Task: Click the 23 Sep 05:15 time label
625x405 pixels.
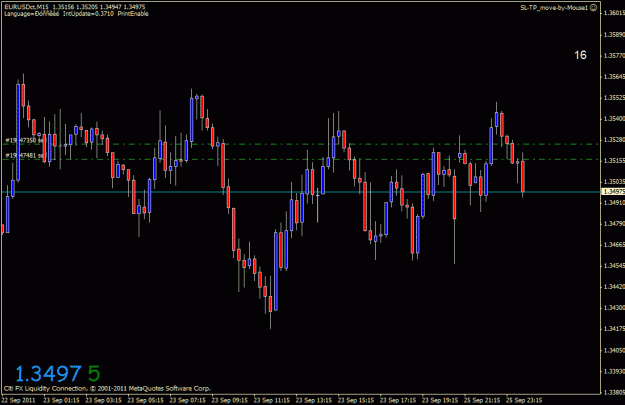Action: coord(145,400)
